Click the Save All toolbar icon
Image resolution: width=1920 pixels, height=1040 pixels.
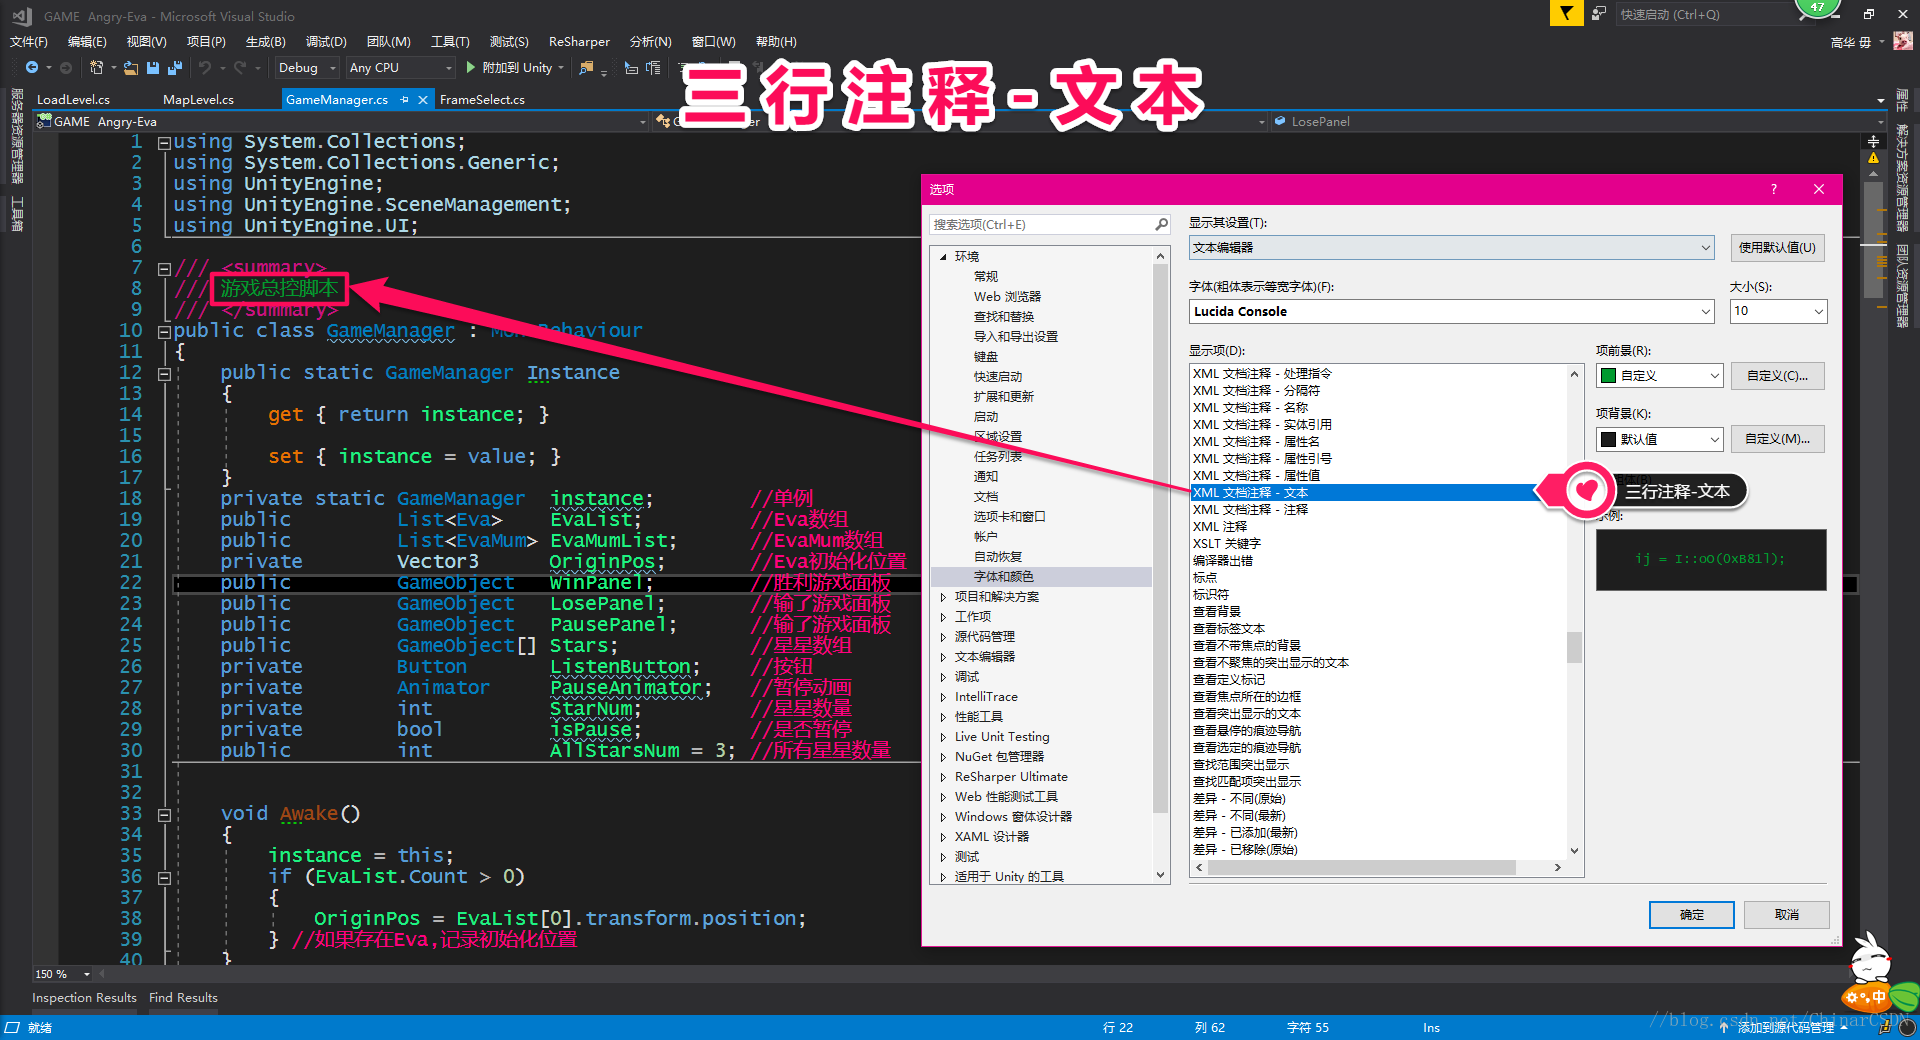[x=175, y=67]
